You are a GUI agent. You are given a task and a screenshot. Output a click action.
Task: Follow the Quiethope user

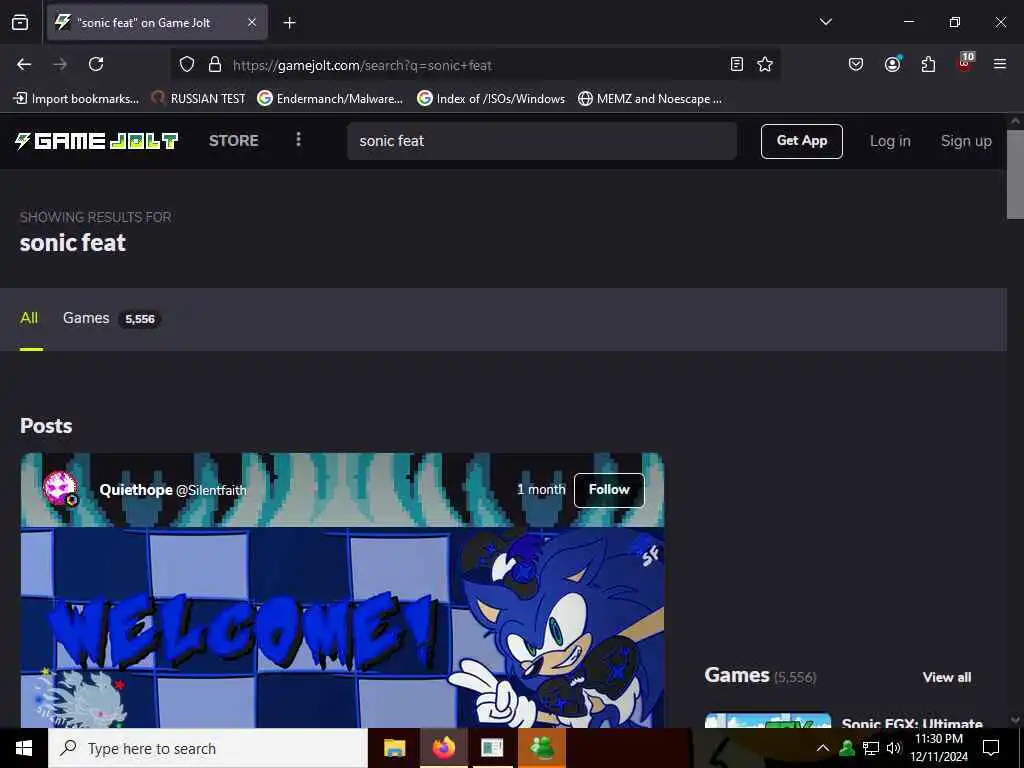(609, 490)
